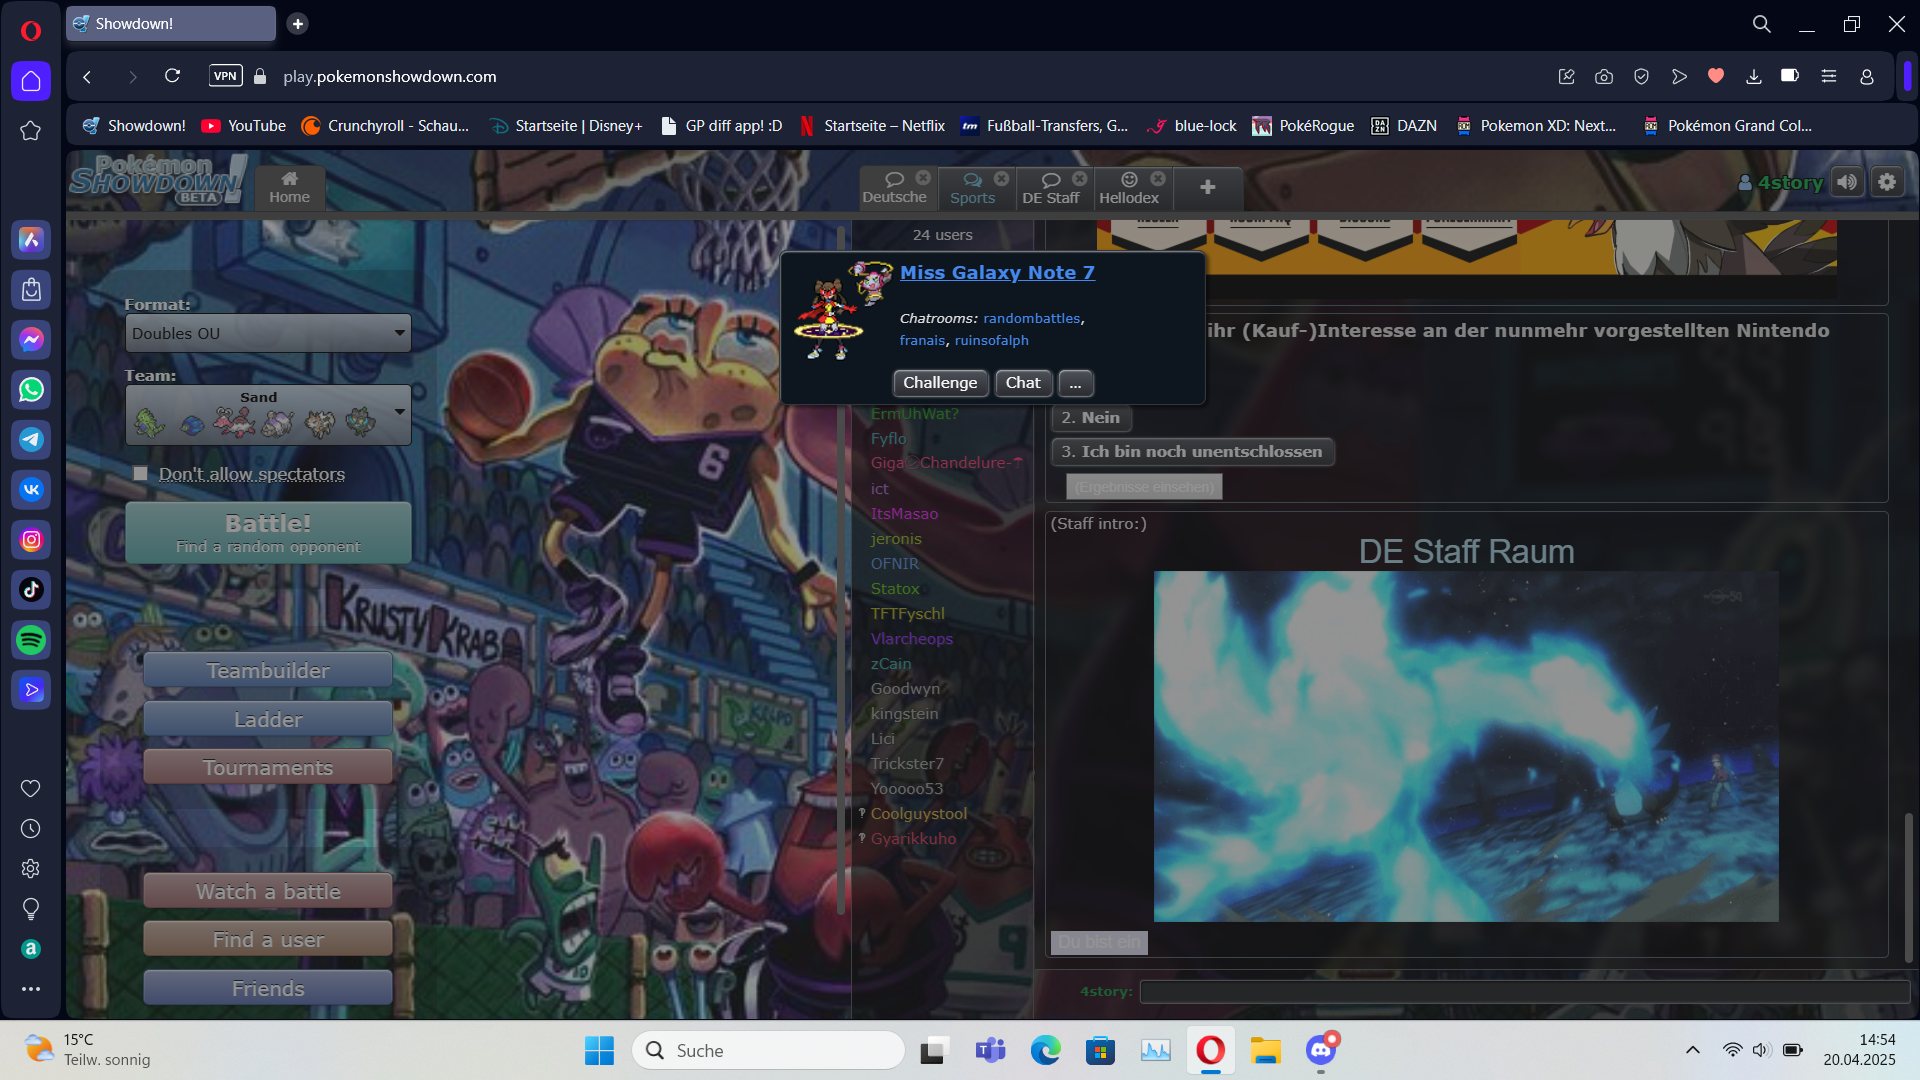
Task: Open TikTok in Opera sidebar
Action: click(x=31, y=589)
